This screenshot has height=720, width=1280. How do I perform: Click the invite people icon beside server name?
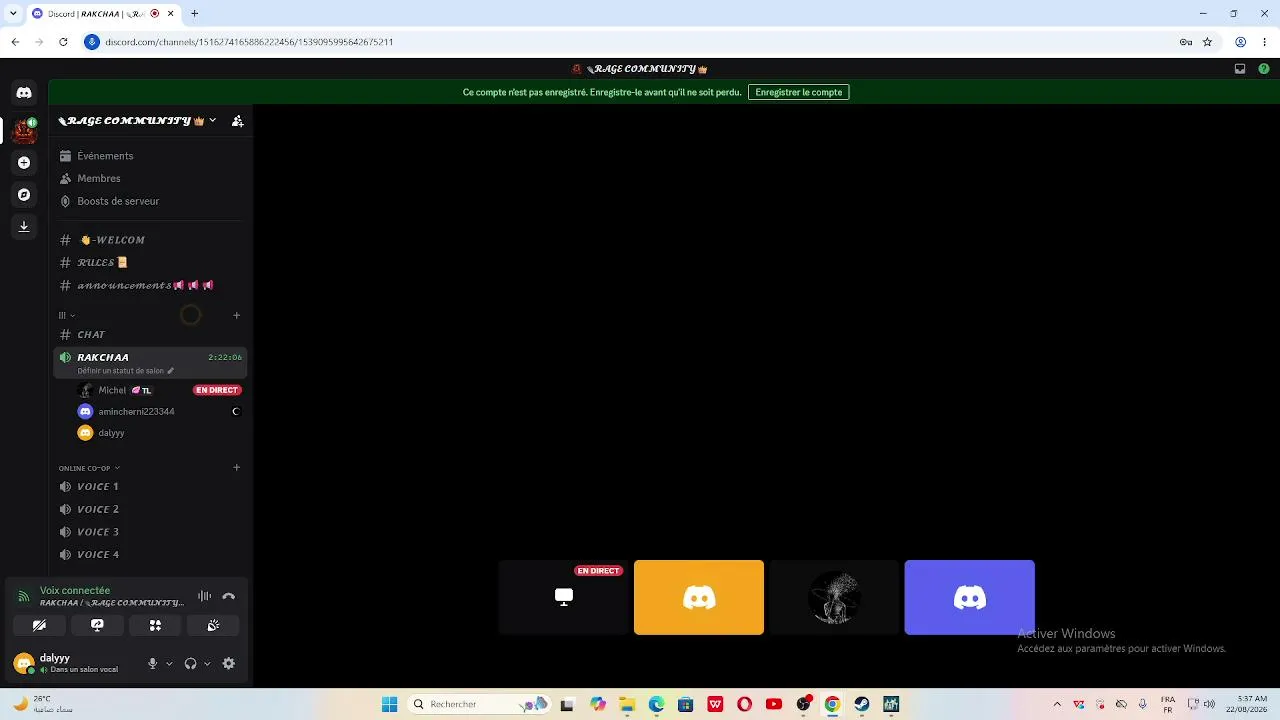coord(237,121)
